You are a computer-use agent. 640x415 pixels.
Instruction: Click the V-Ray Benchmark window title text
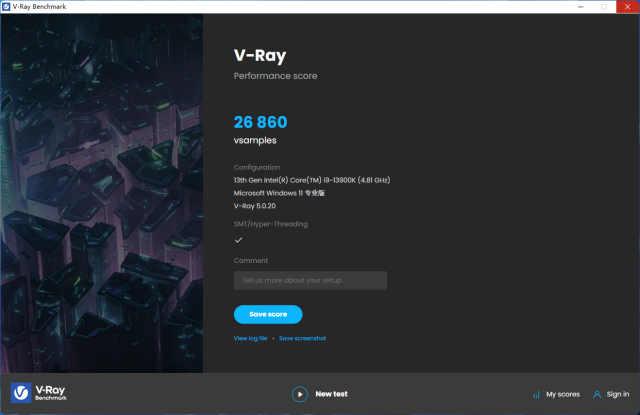tap(40, 7)
